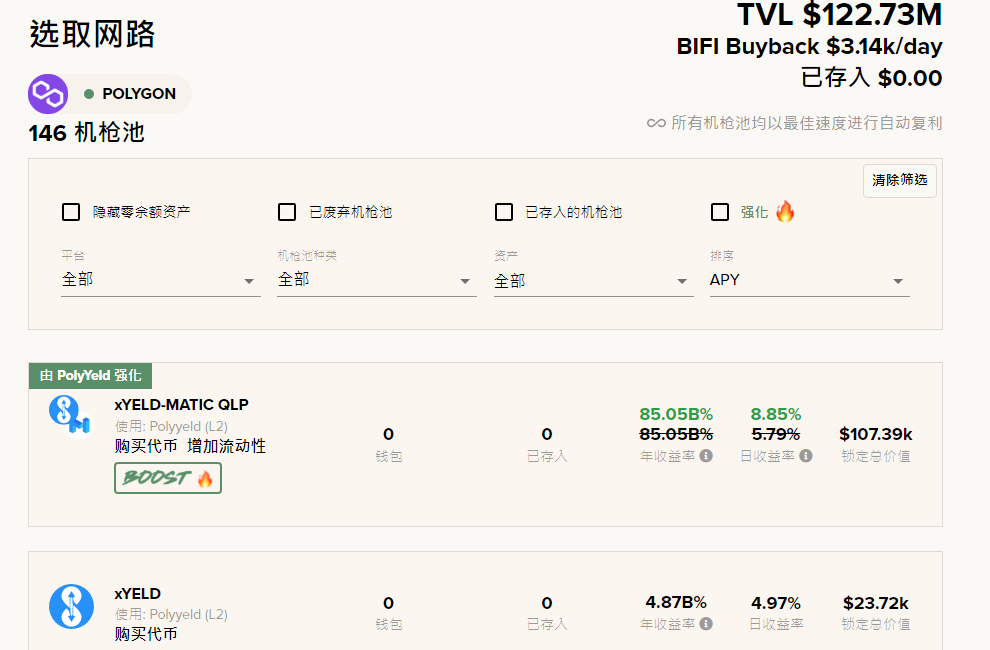Enable 隐藏零余额资产 checkbox
This screenshot has width=990, height=650.
[x=71, y=212]
